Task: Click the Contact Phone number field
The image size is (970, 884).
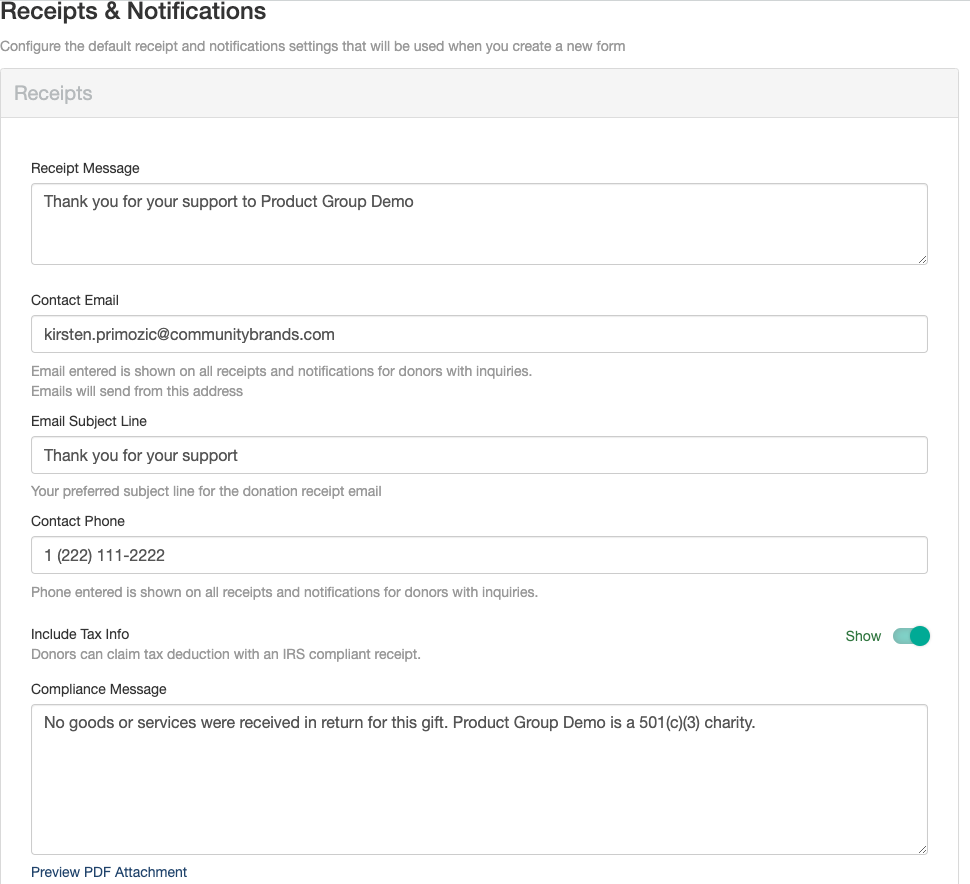Action: 479,555
